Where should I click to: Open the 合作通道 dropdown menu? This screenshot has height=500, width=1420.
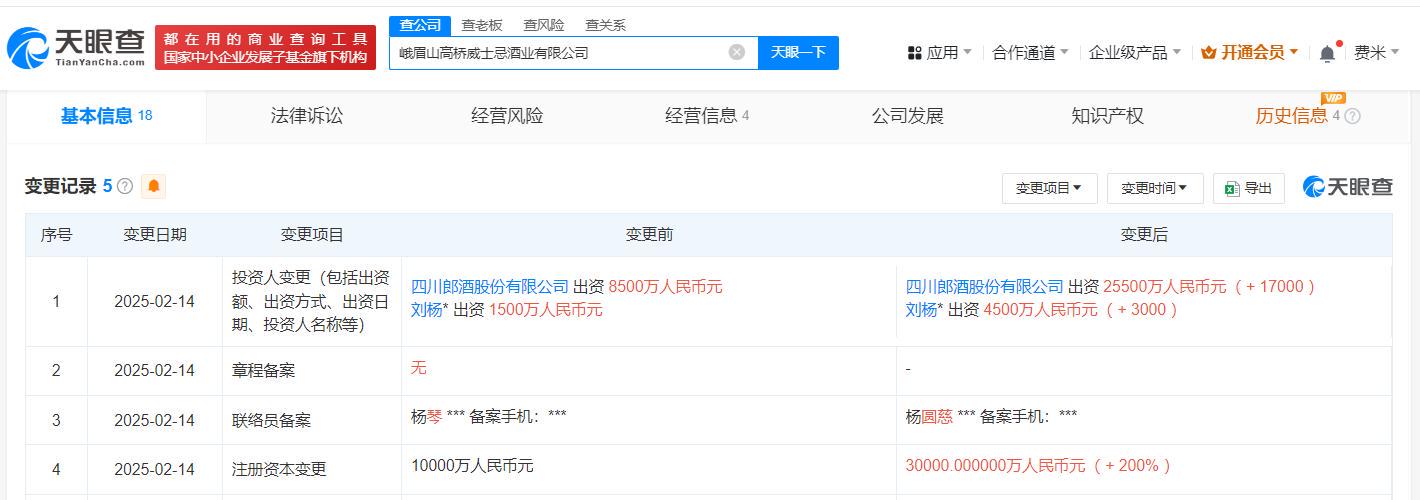point(1030,52)
